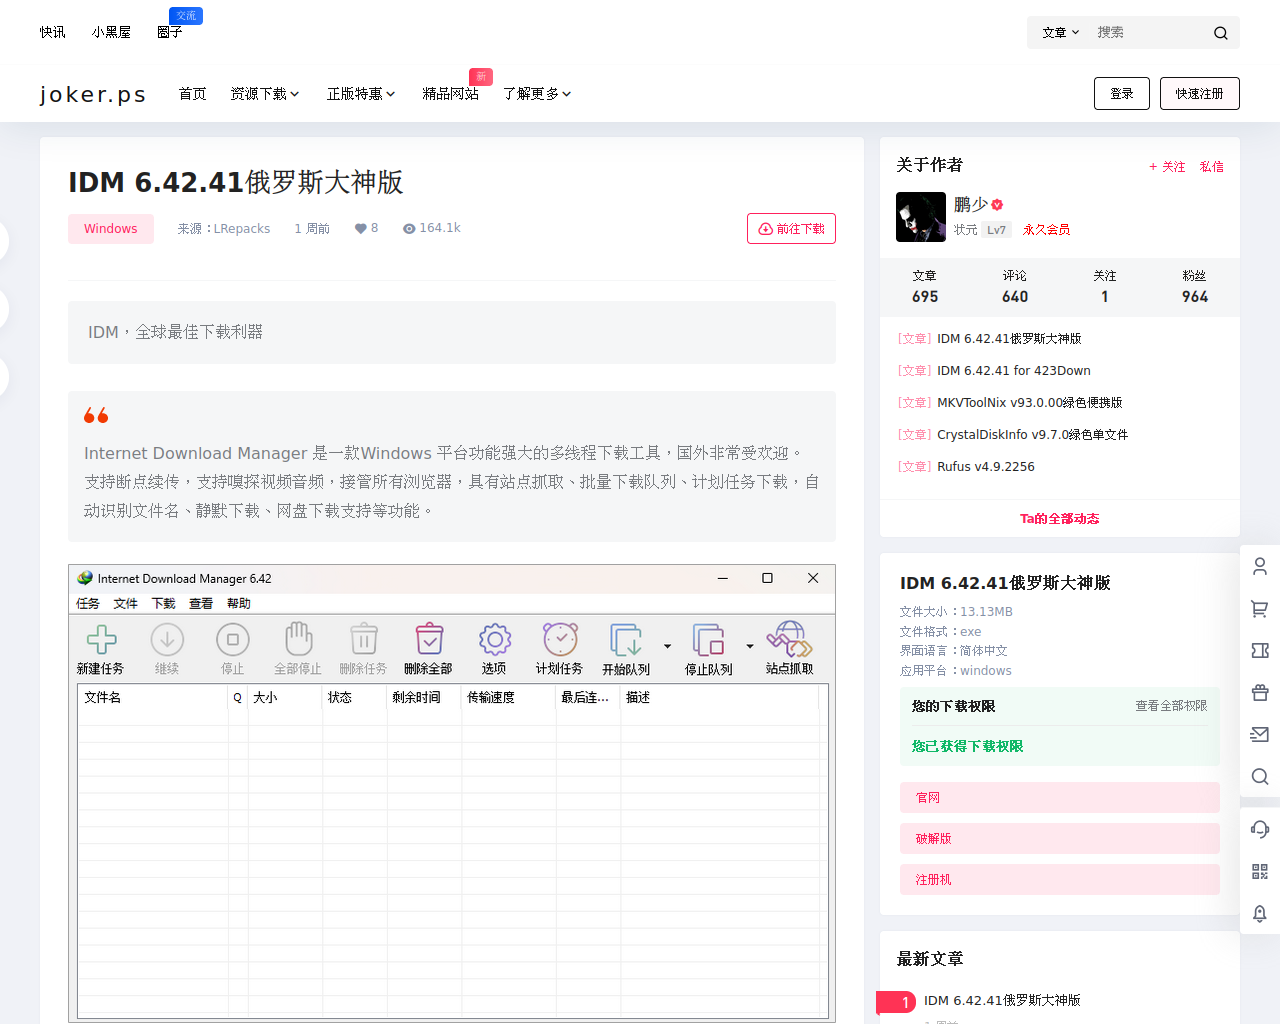Open 查看全部权限 link

click(1171, 706)
